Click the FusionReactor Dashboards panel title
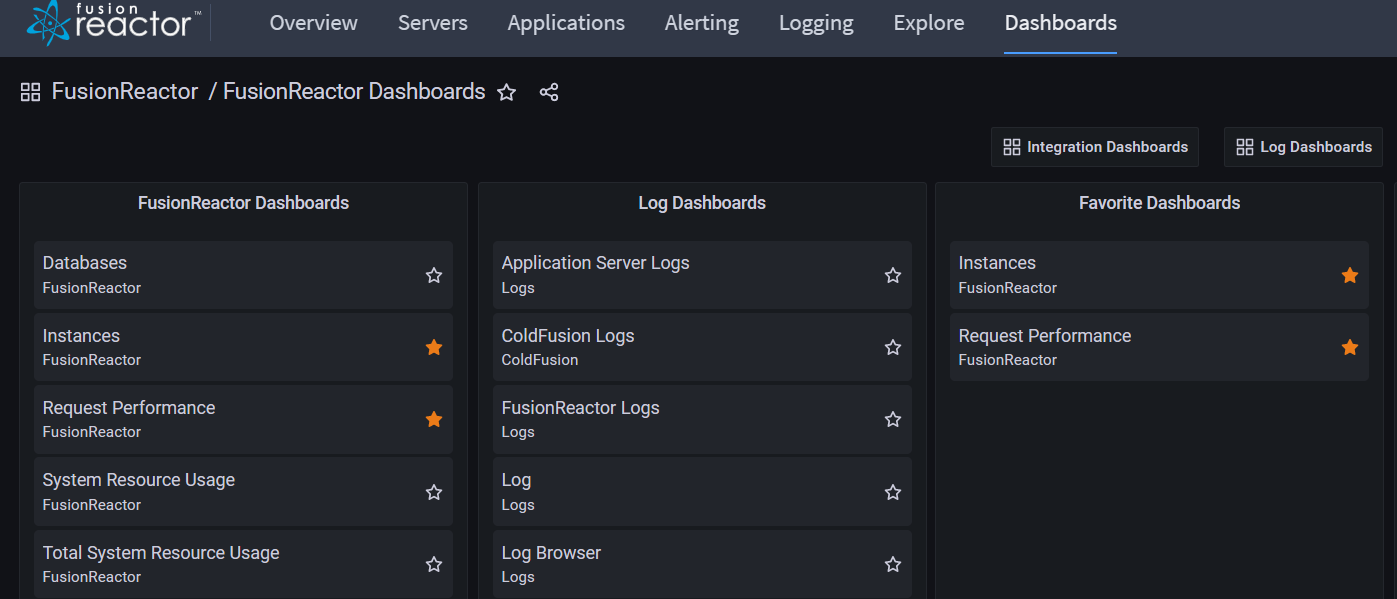This screenshot has width=1397, height=599. (243, 203)
